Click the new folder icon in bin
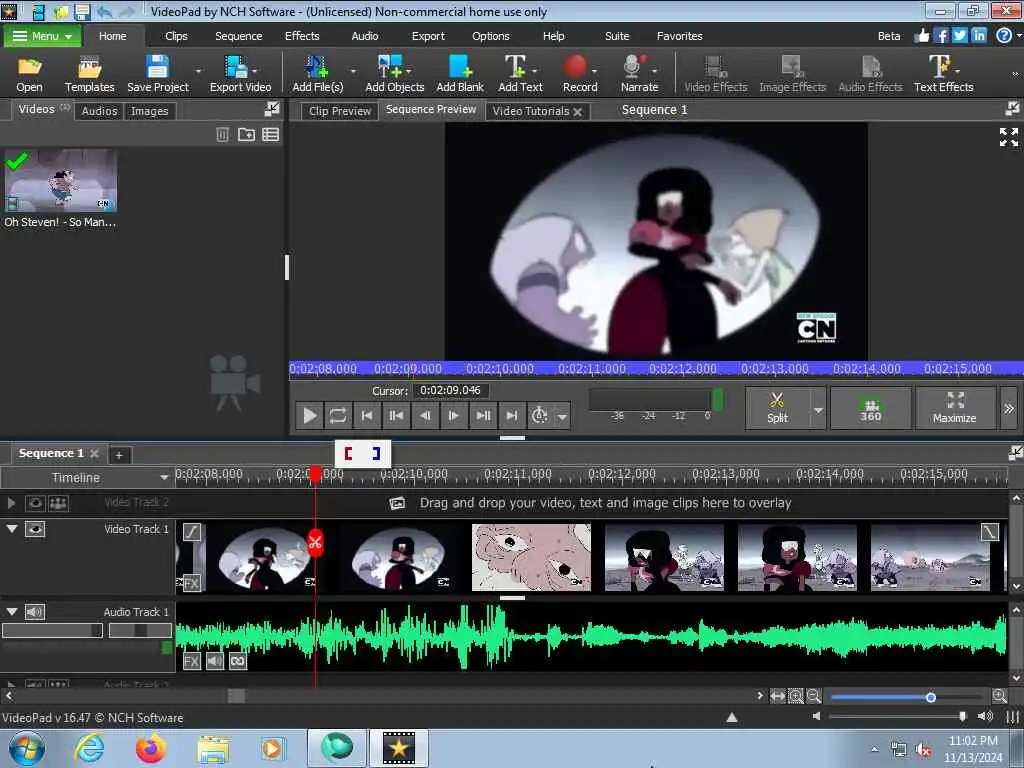Screen dimensions: 1024x768 pos(246,135)
